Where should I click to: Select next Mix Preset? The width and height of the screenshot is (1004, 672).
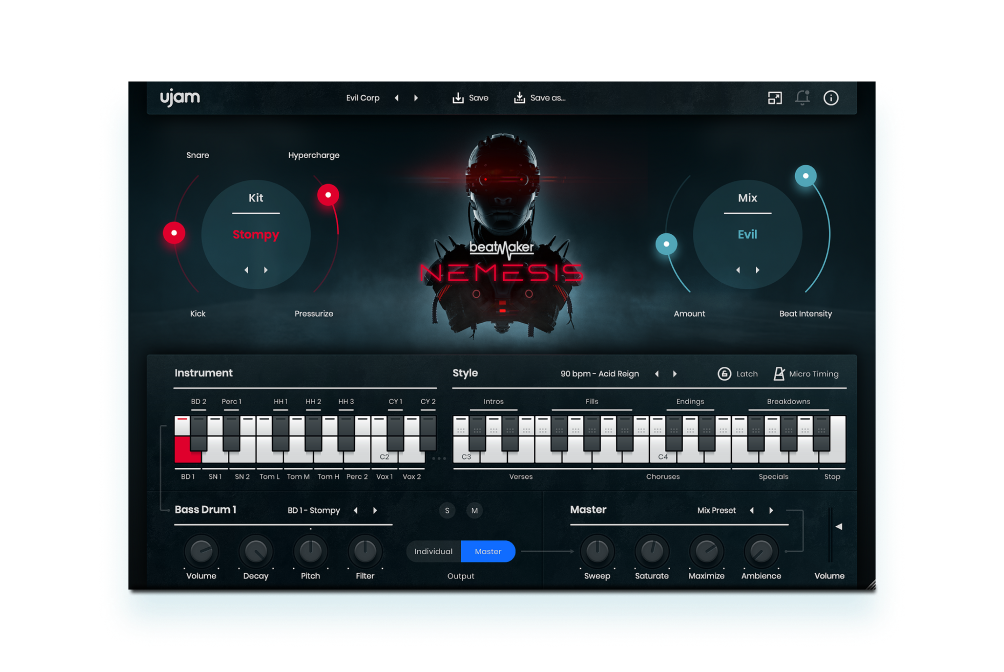click(x=772, y=511)
